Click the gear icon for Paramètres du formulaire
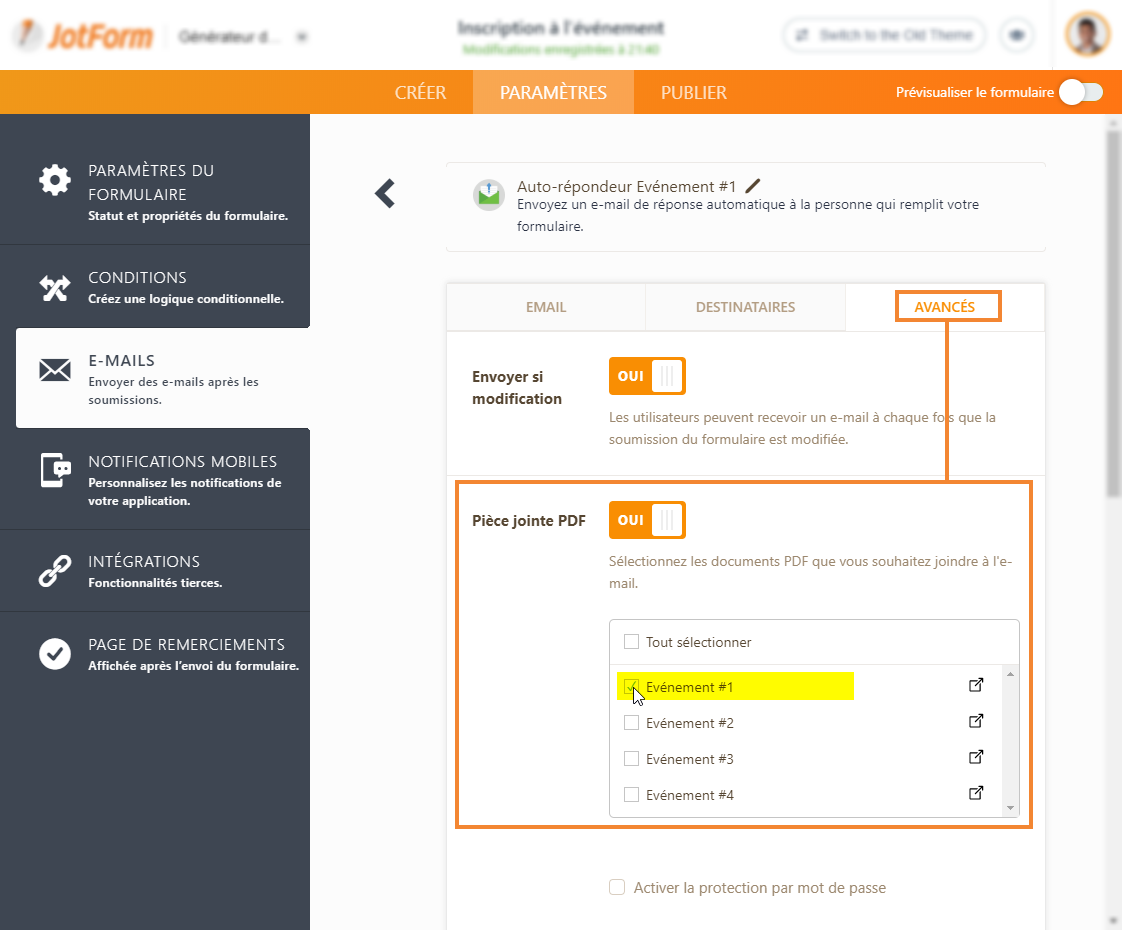Screen dimensions: 1122x930 pyautogui.click(x=55, y=180)
